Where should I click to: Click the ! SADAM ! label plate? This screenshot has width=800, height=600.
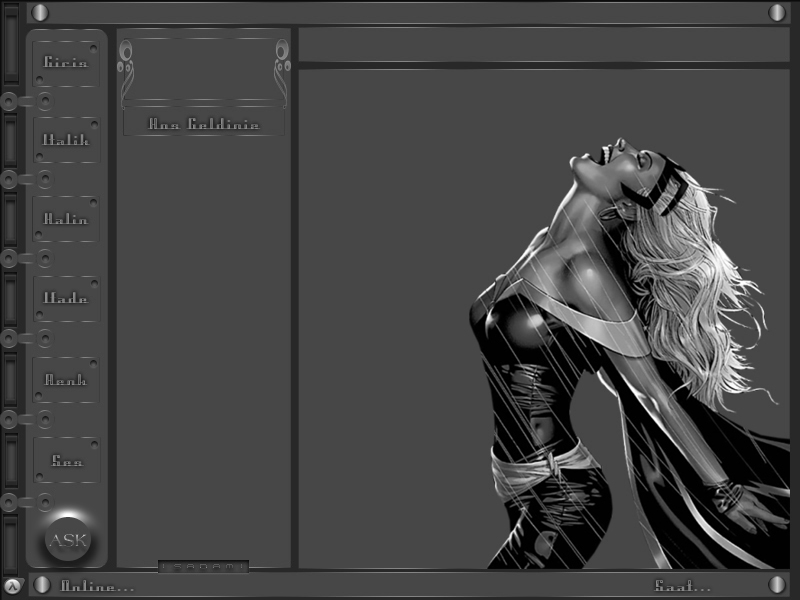203,566
